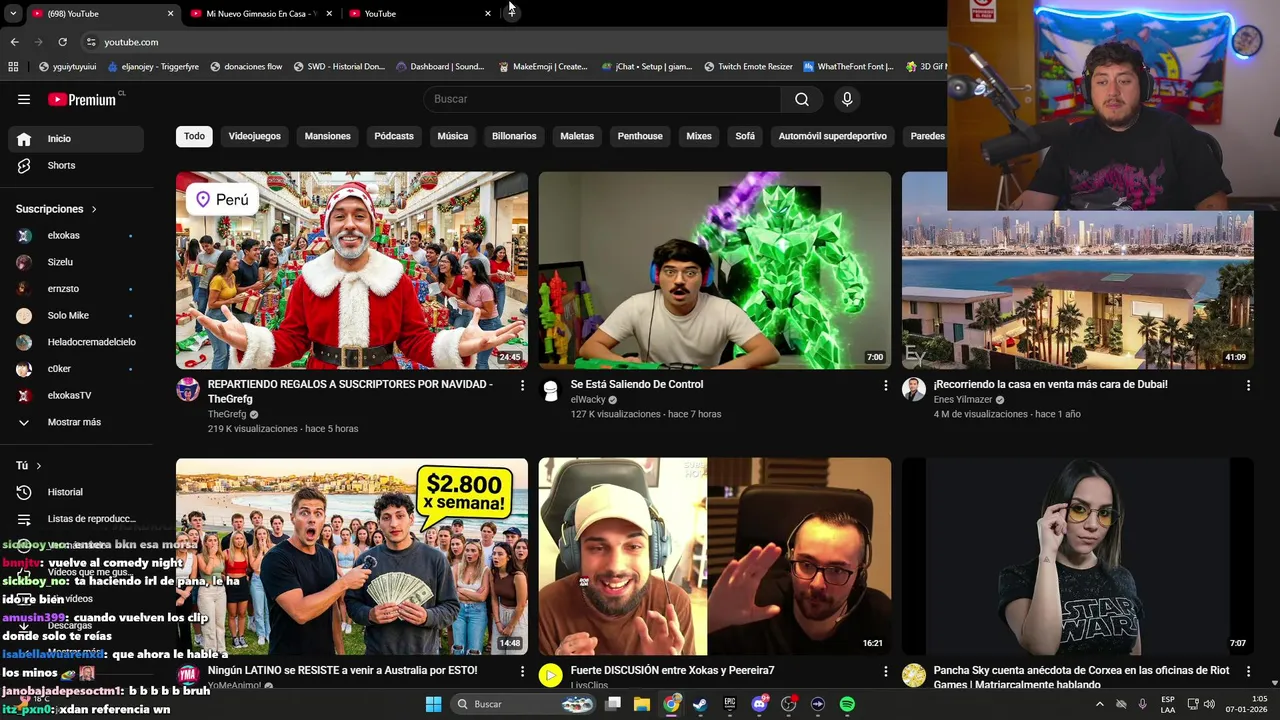The width and height of the screenshot is (1280, 720).
Task: Click Enes Yilmazer channel avatar
Action: click(913, 390)
